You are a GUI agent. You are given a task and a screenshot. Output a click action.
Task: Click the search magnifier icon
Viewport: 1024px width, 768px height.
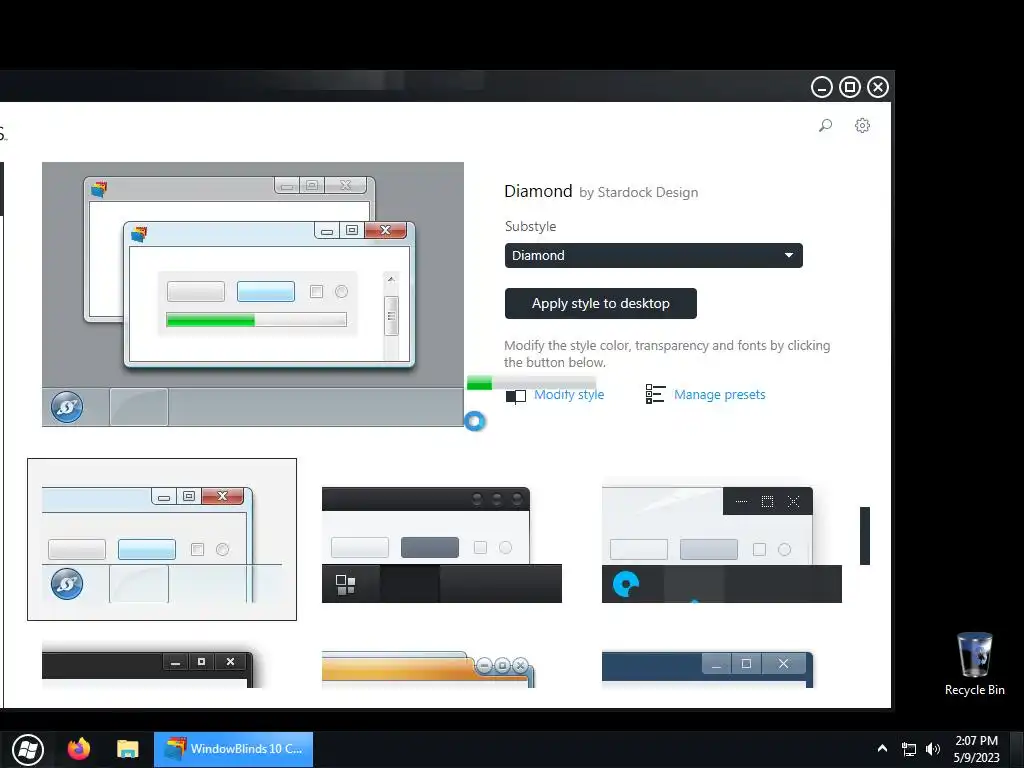tap(825, 125)
